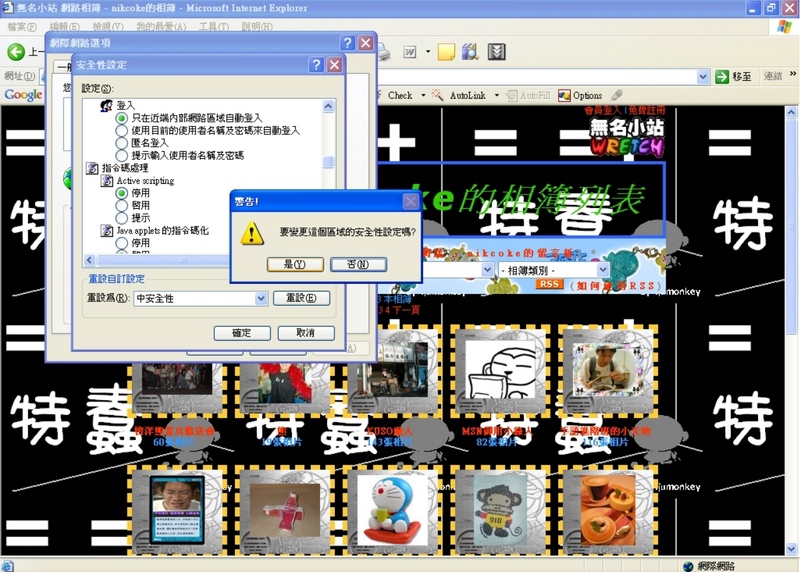Select 停用 under Java applets 的指令碼化
Viewport: 800px width, 572px height.
121,243
